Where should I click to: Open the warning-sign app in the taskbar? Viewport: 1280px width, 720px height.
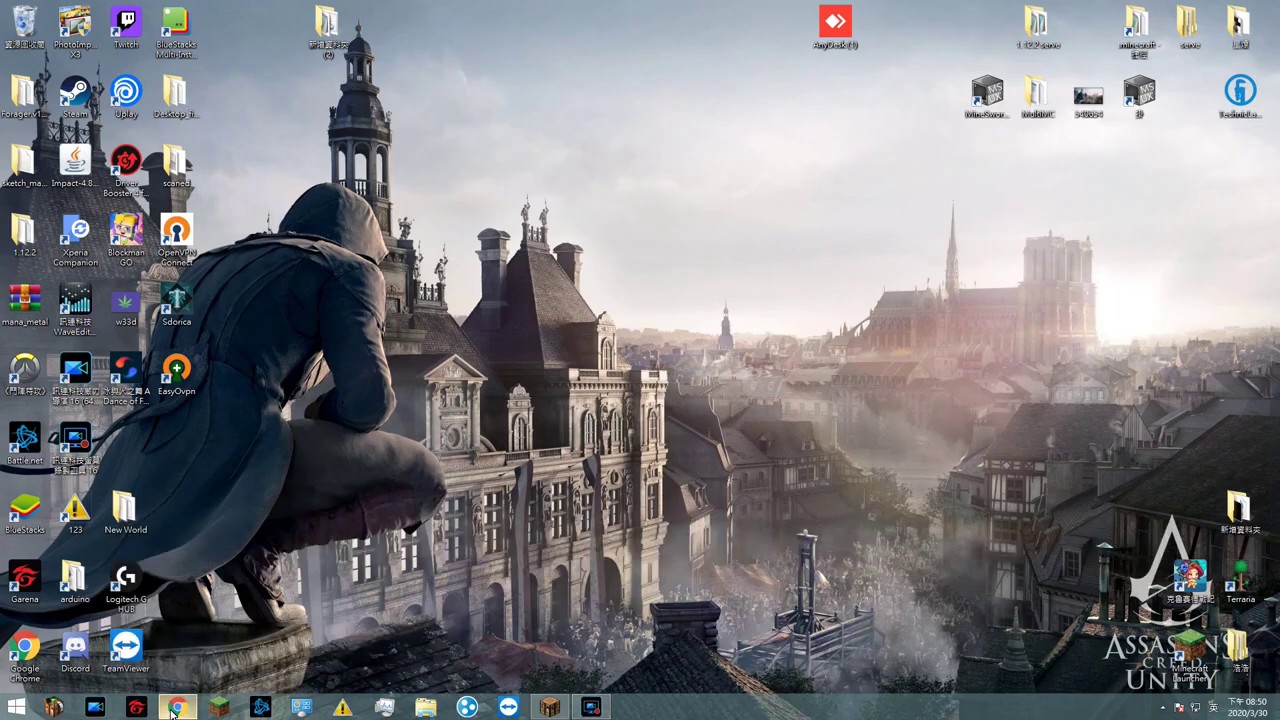pyautogui.click(x=343, y=707)
